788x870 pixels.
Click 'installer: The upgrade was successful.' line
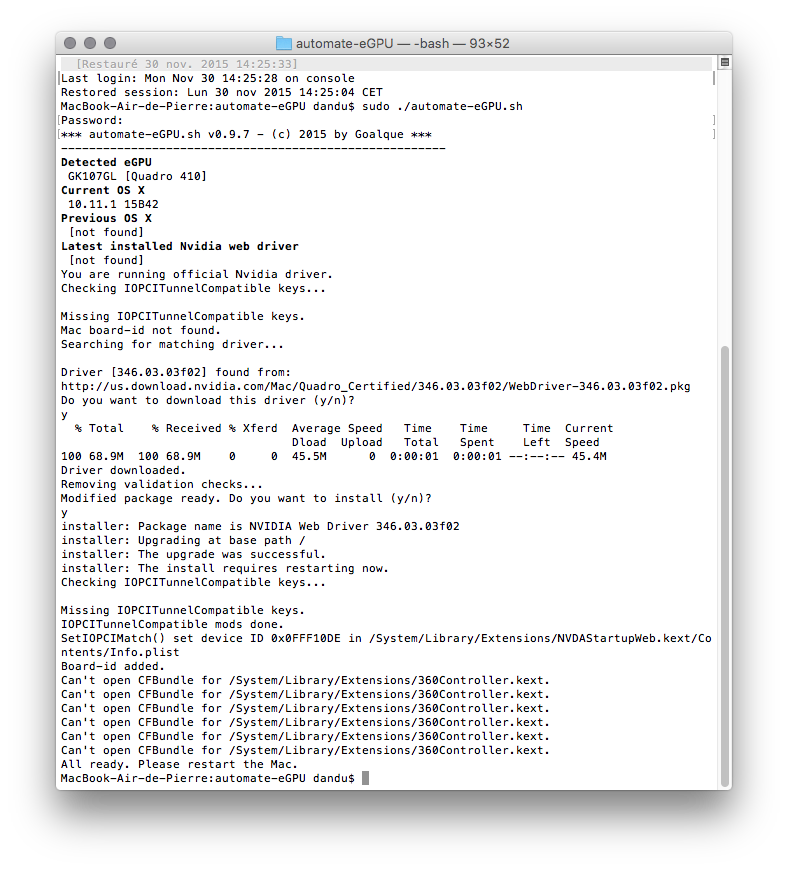tap(193, 554)
